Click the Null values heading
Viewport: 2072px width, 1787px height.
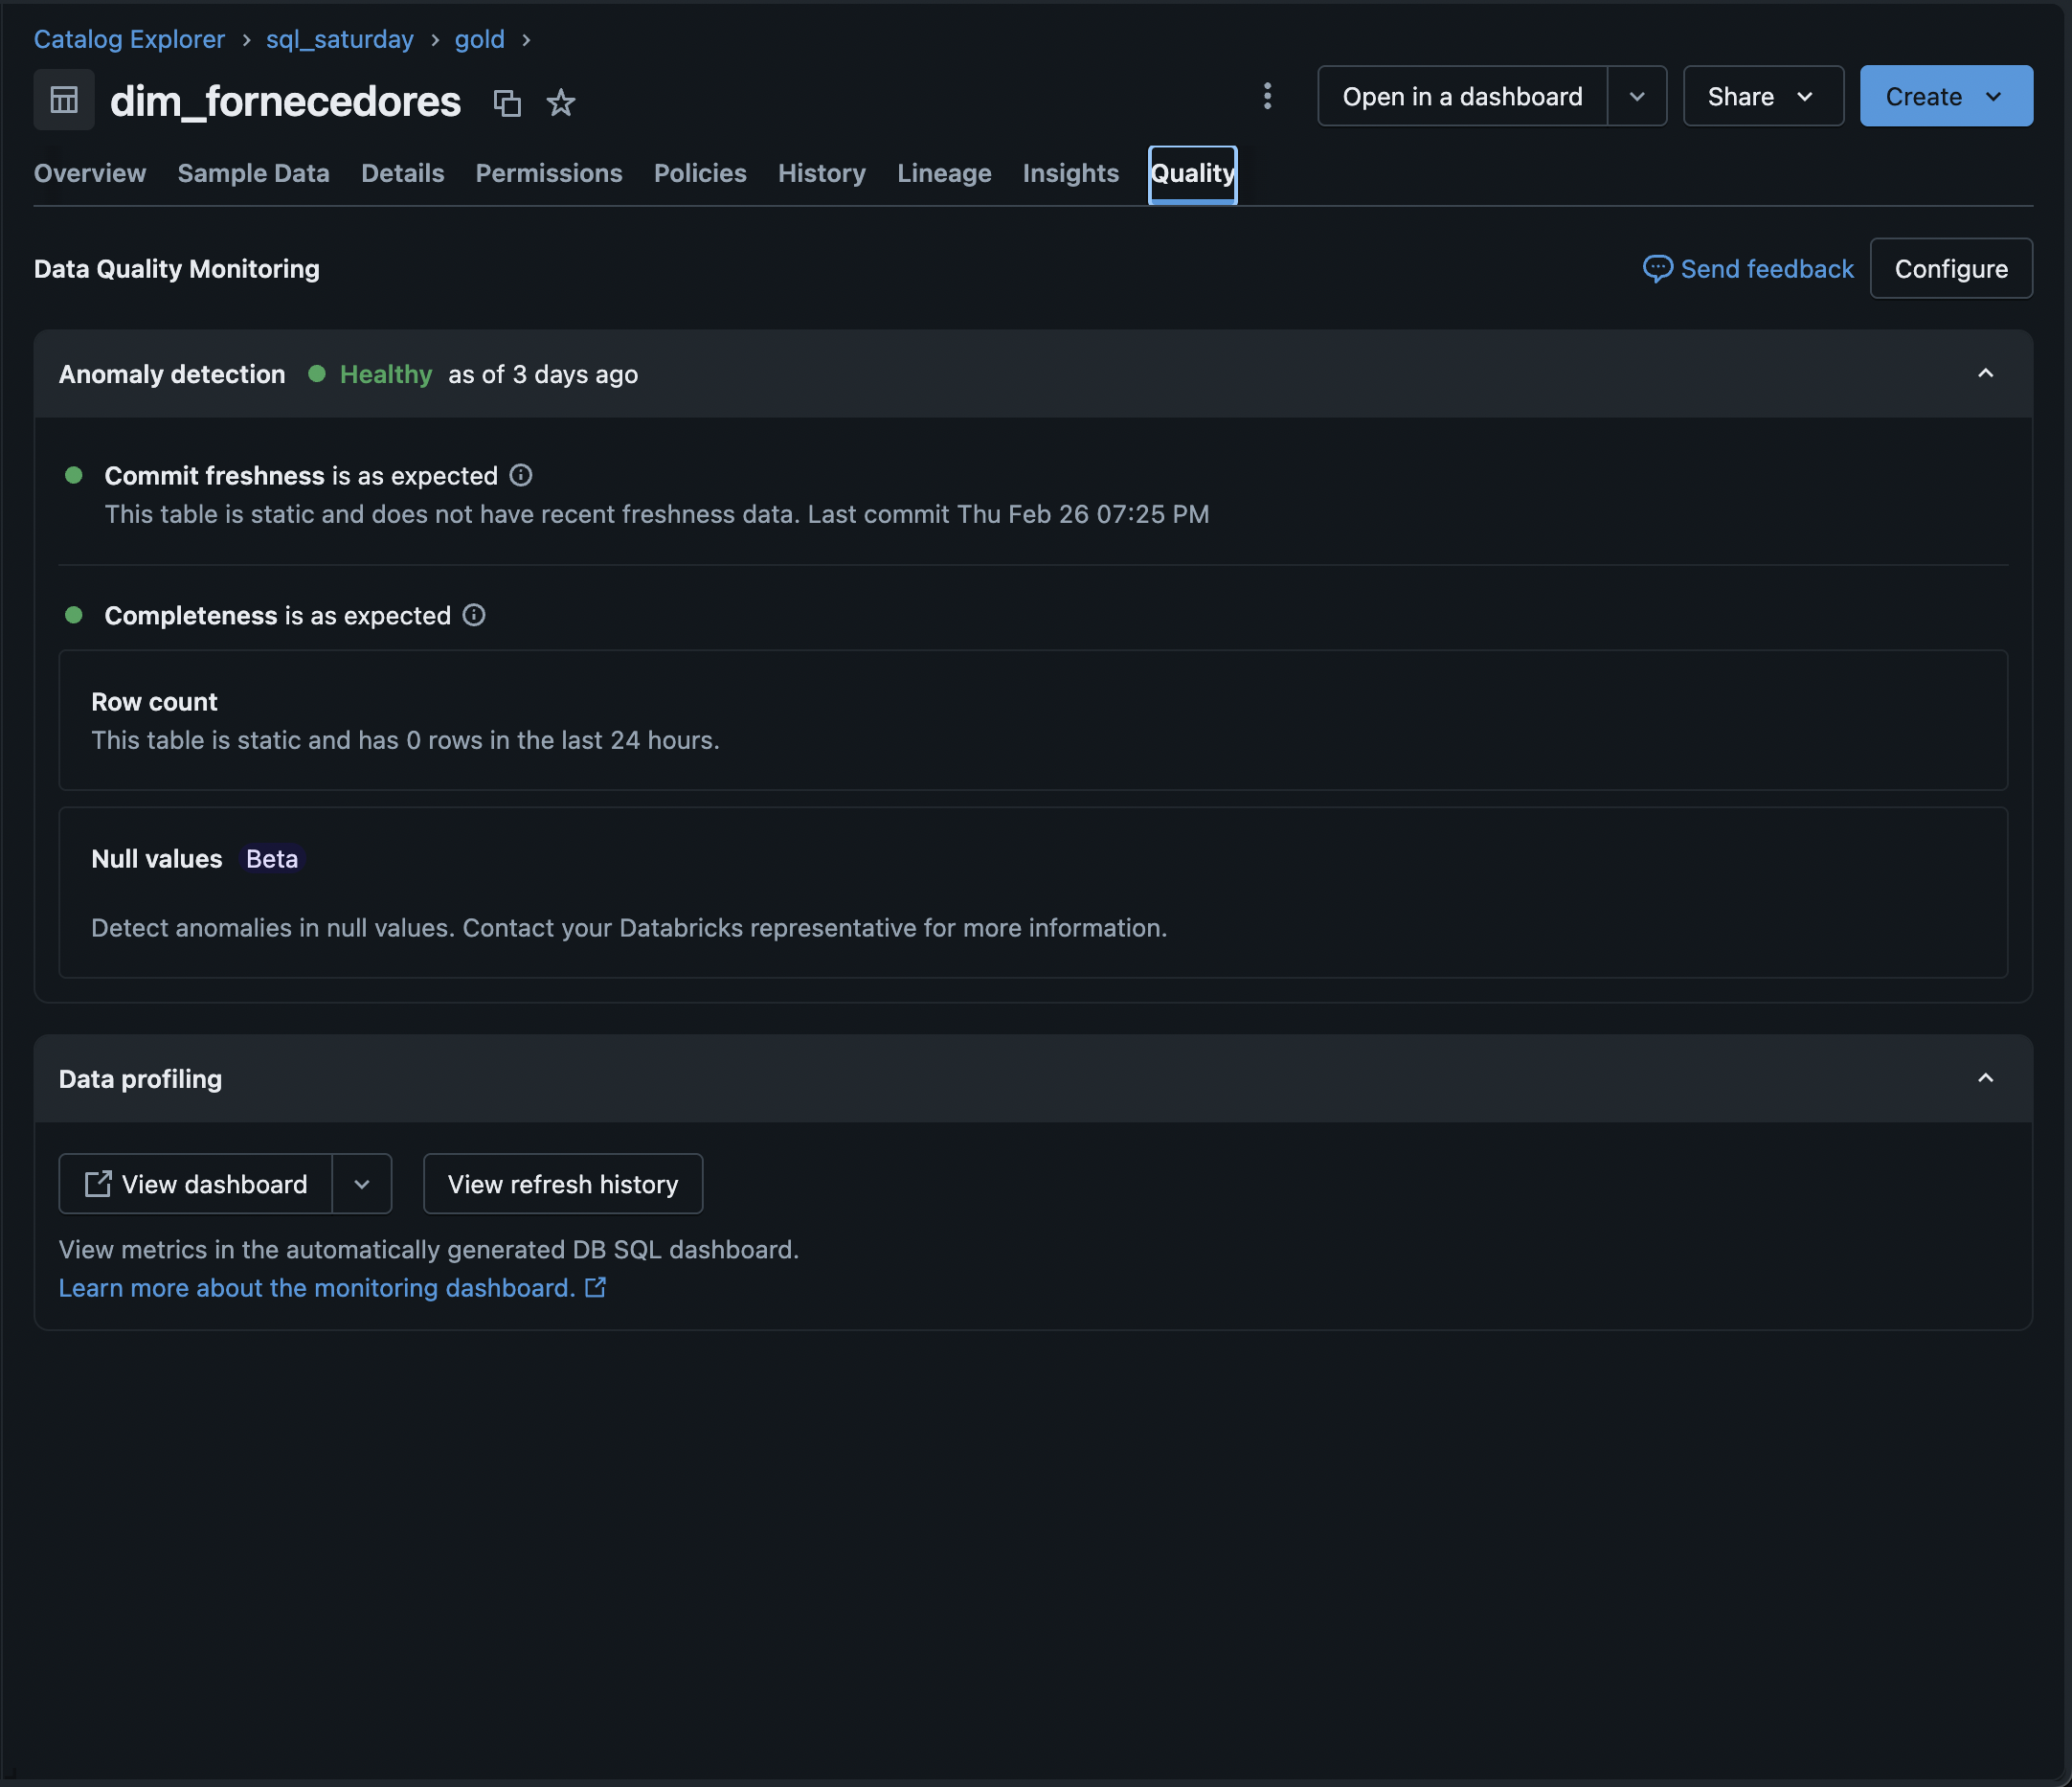(157, 859)
